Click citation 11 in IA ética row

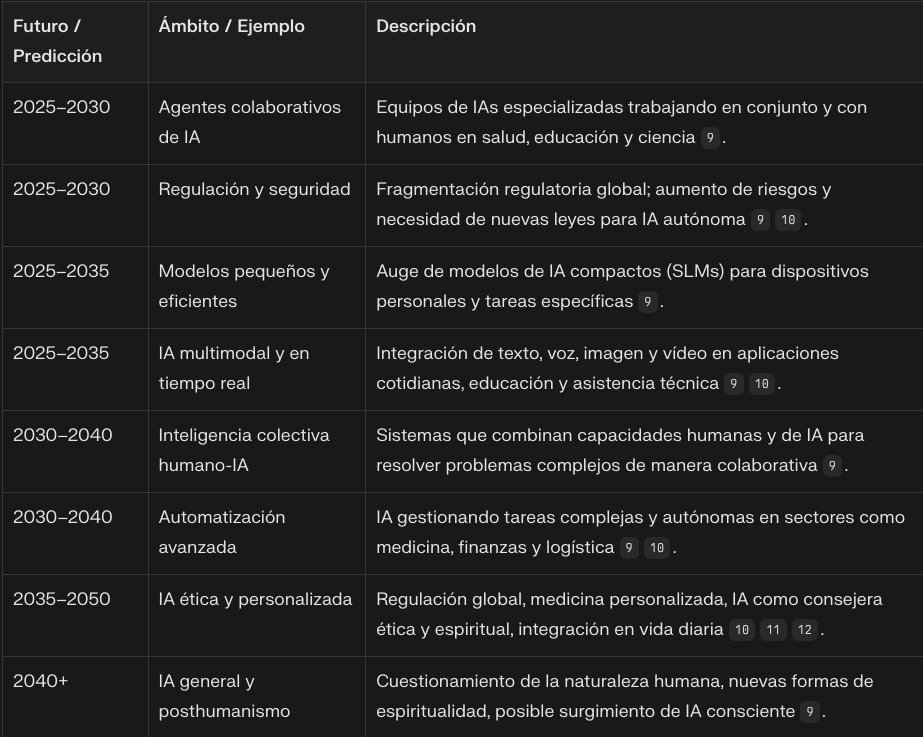[x=773, y=629]
